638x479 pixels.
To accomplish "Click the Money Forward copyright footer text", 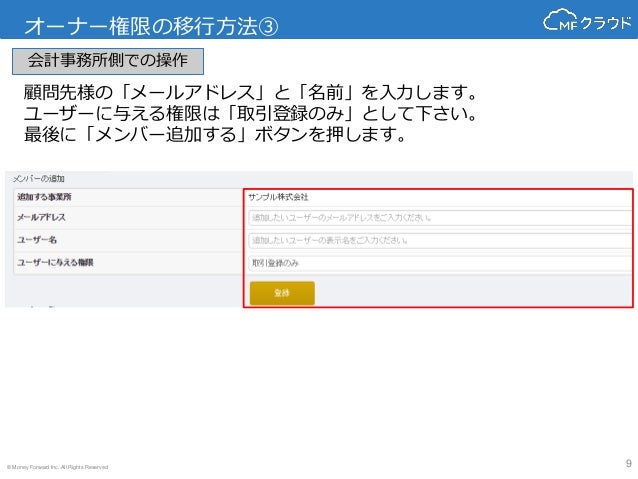I will (57, 467).
